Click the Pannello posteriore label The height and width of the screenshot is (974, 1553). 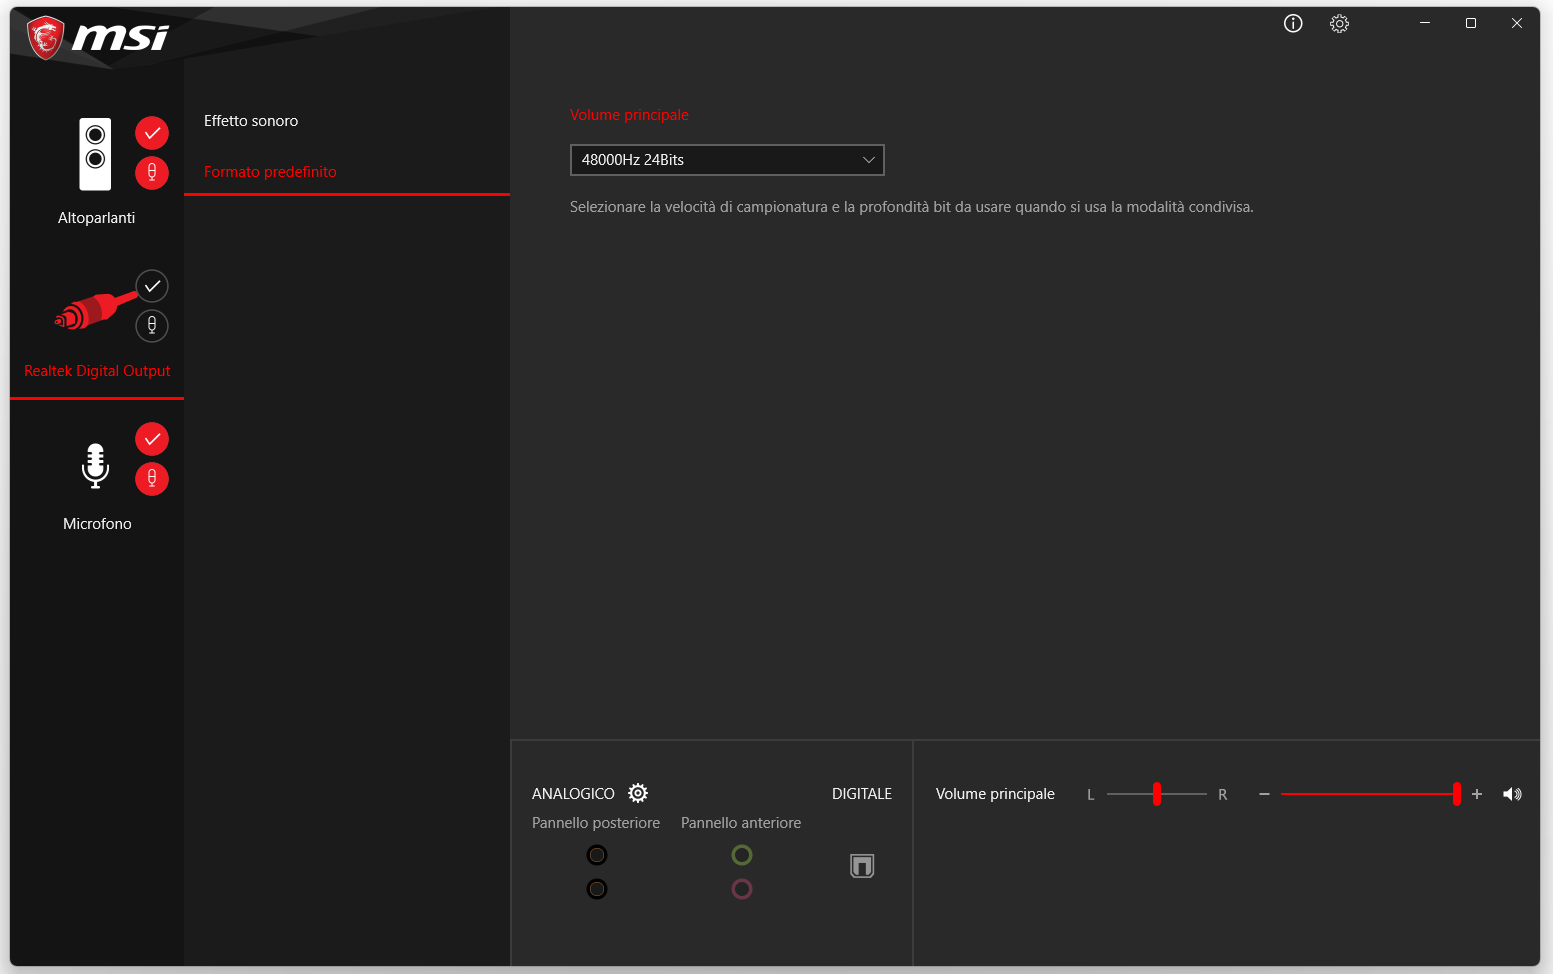point(596,823)
